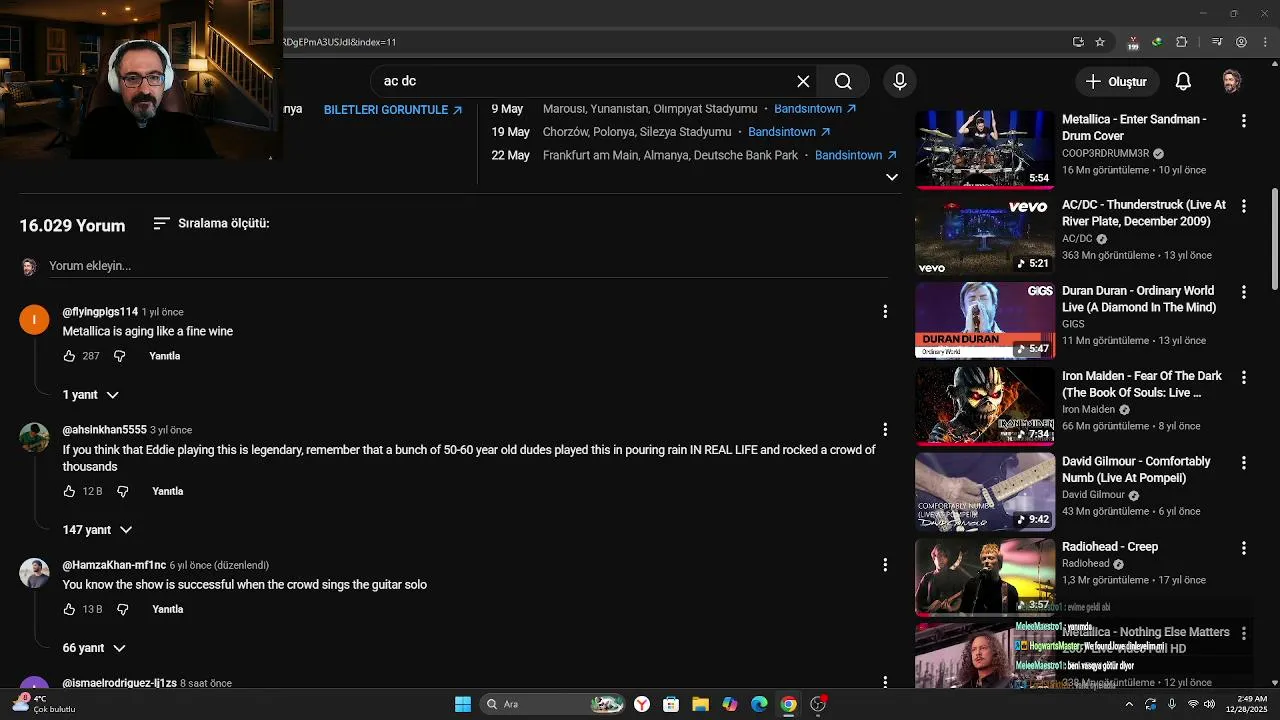
Task: Open Bandsintown link for Marousi concert
Action: [815, 108]
